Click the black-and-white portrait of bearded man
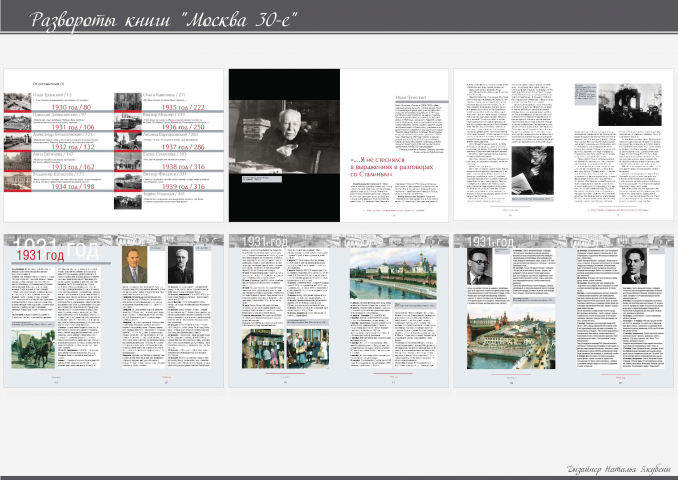The width and height of the screenshot is (678, 480). [x=181, y=265]
